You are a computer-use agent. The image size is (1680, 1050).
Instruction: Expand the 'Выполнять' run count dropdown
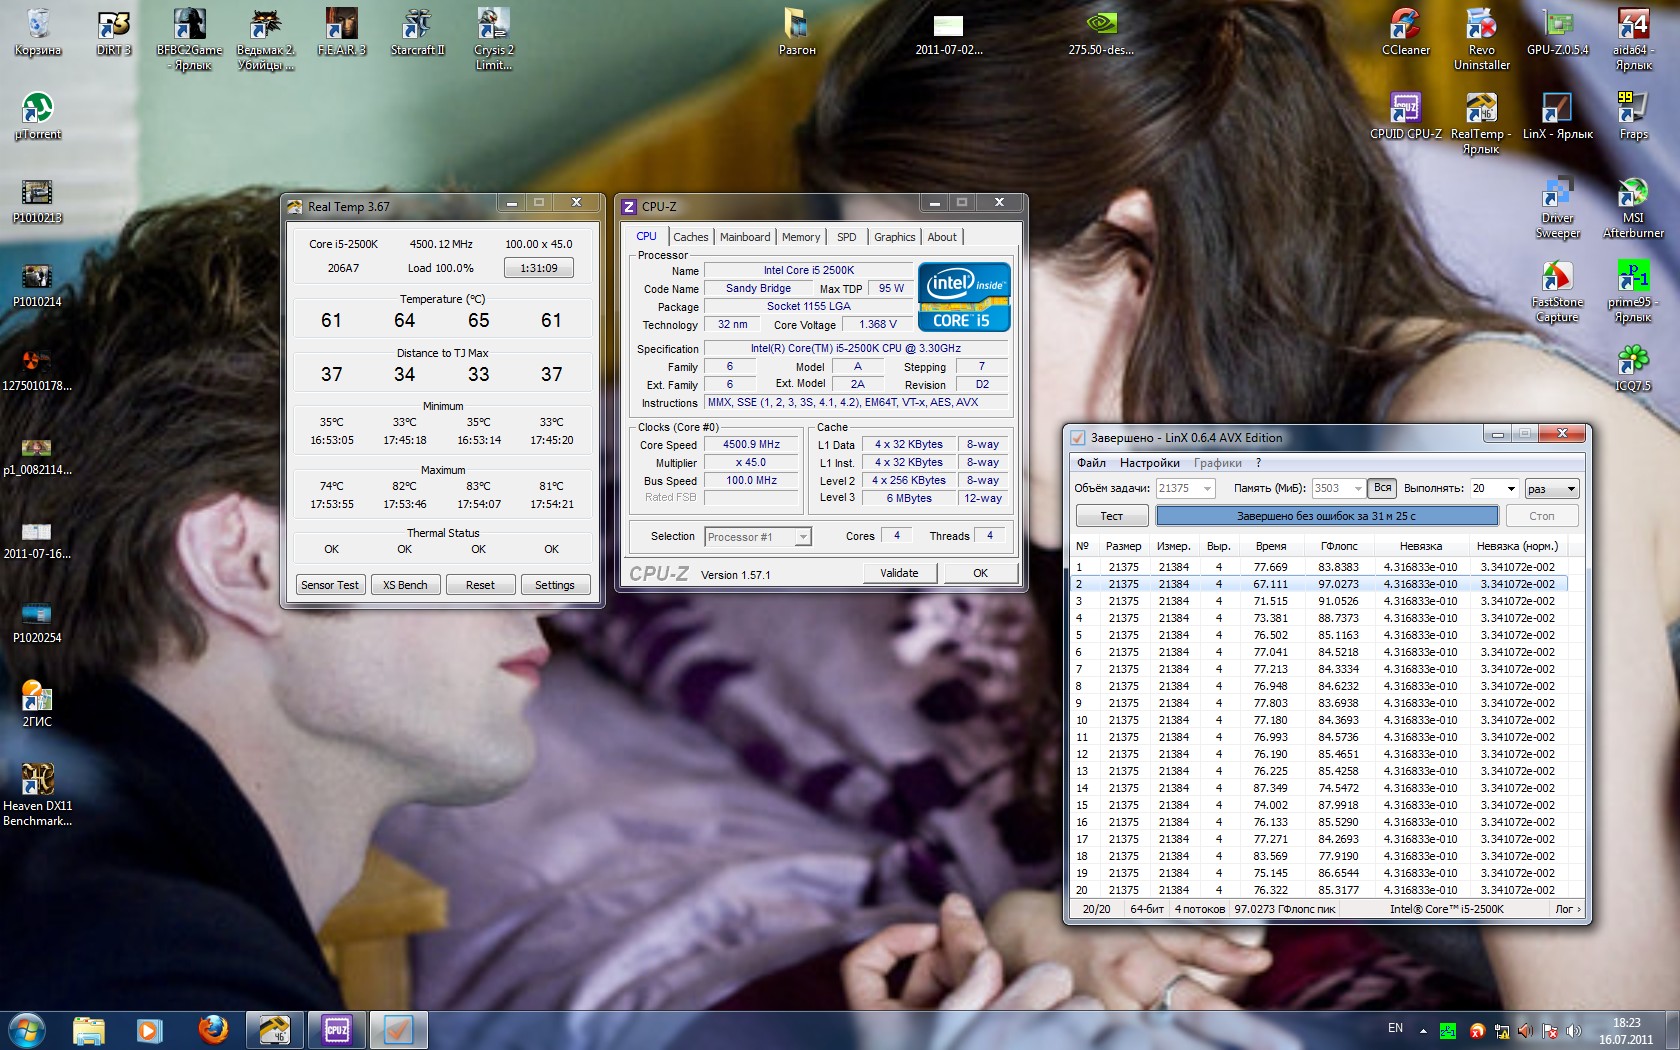point(1510,489)
